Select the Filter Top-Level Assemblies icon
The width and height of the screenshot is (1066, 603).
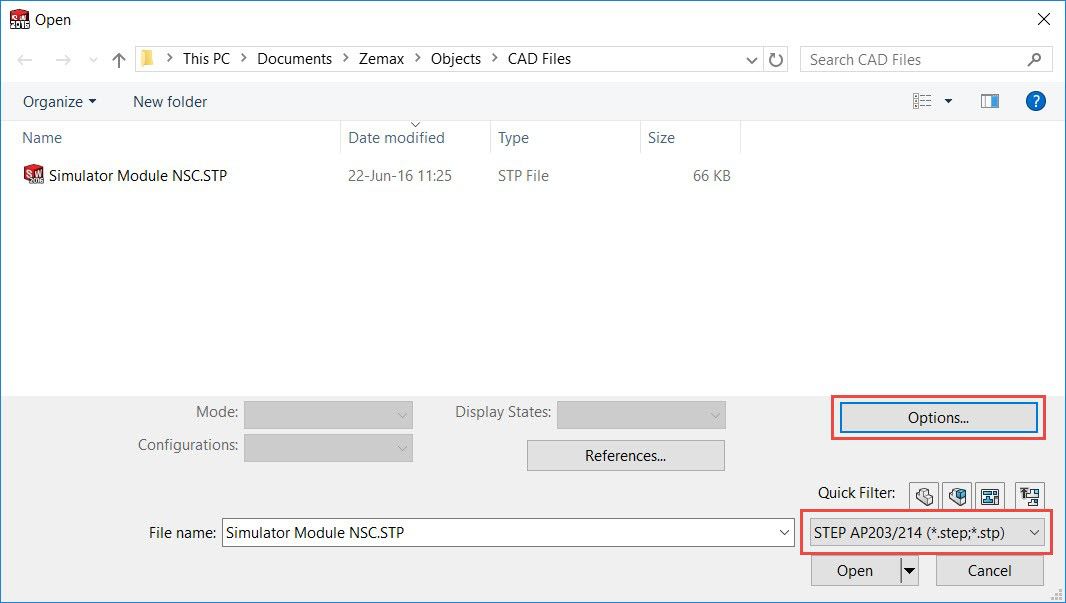1029,495
